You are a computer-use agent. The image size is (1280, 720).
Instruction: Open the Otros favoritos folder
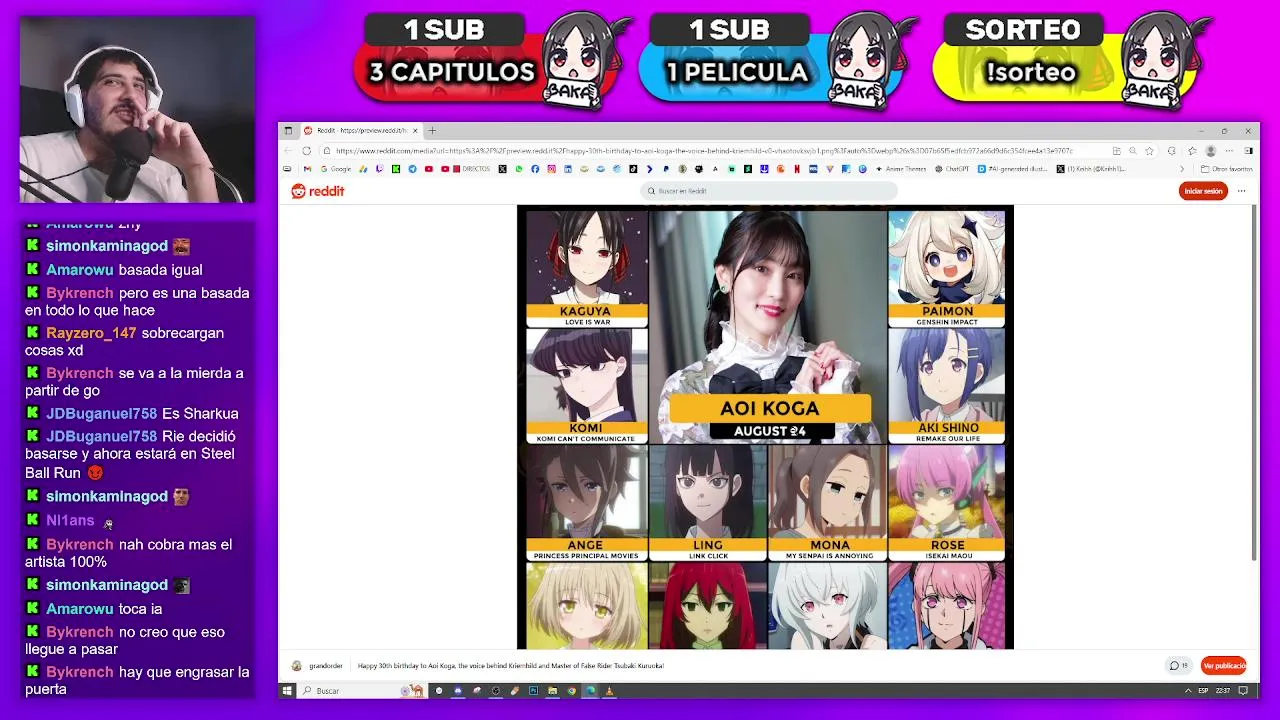tap(1226, 169)
